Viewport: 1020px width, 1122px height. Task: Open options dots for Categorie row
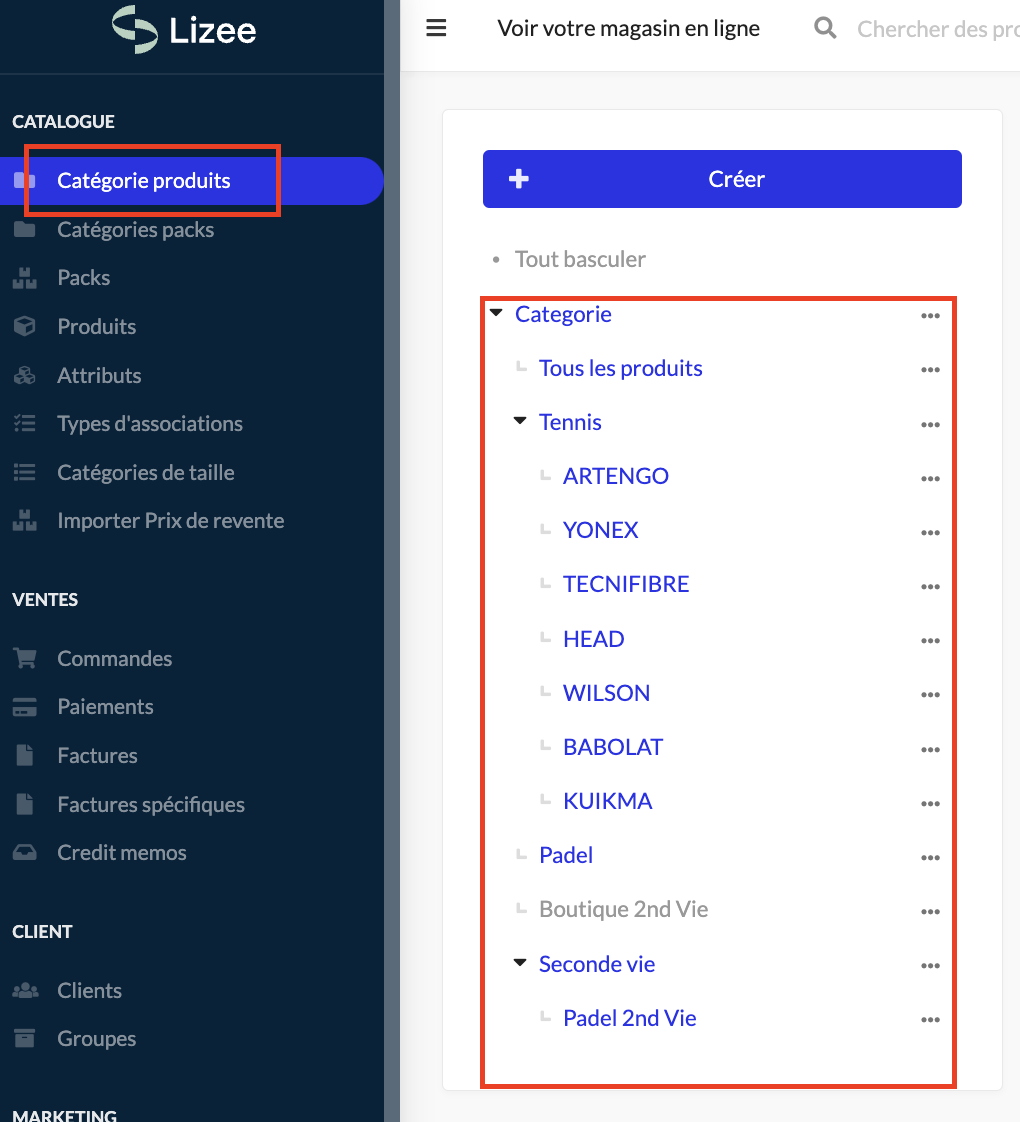(930, 316)
